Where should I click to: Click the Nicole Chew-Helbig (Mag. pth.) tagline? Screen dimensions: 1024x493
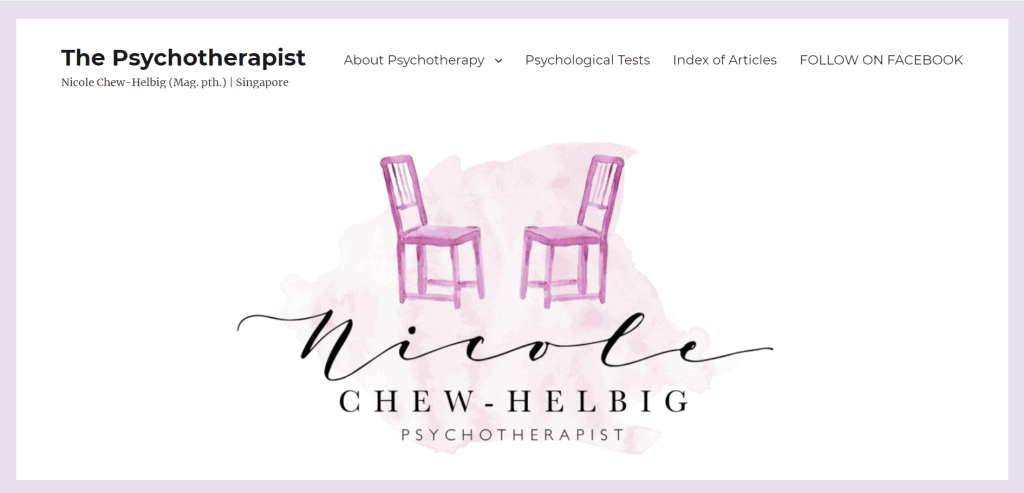[x=144, y=83]
